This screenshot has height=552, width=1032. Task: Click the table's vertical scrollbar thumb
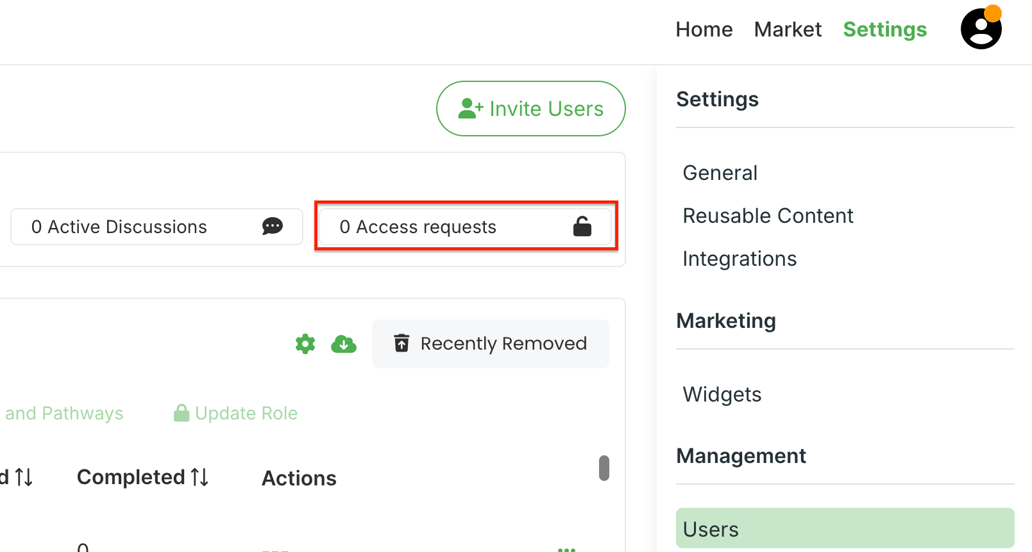click(604, 468)
